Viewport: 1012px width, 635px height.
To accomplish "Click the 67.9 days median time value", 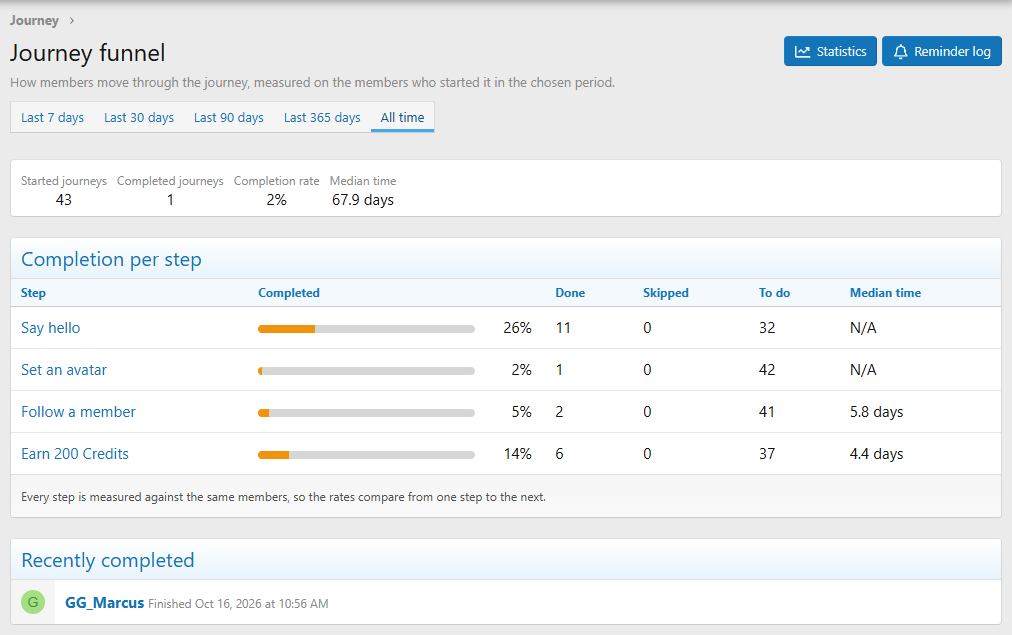I will [x=363, y=200].
